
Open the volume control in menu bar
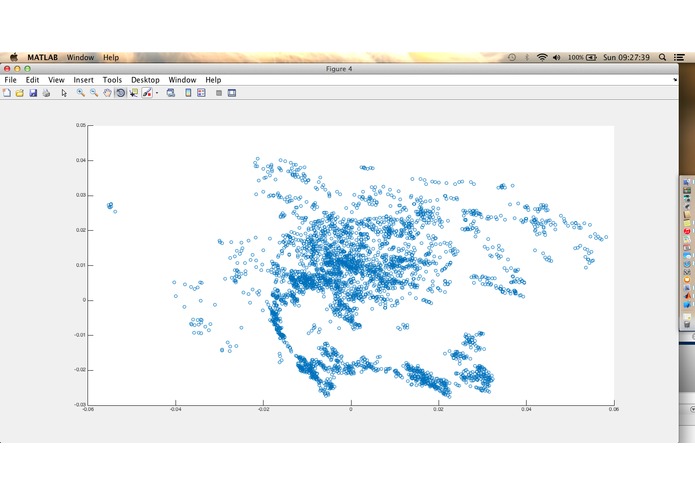557,57
